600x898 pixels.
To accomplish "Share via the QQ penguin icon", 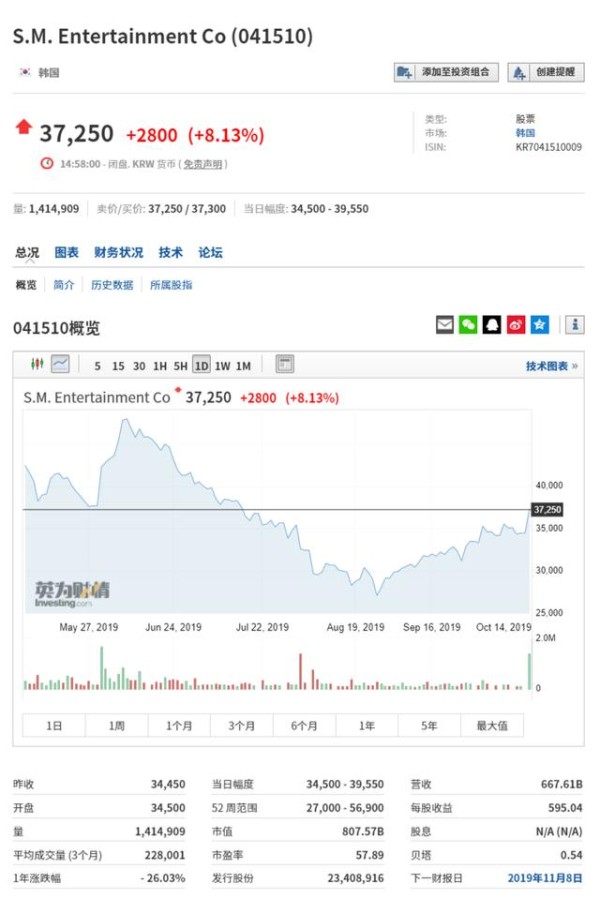I will 491,325.
